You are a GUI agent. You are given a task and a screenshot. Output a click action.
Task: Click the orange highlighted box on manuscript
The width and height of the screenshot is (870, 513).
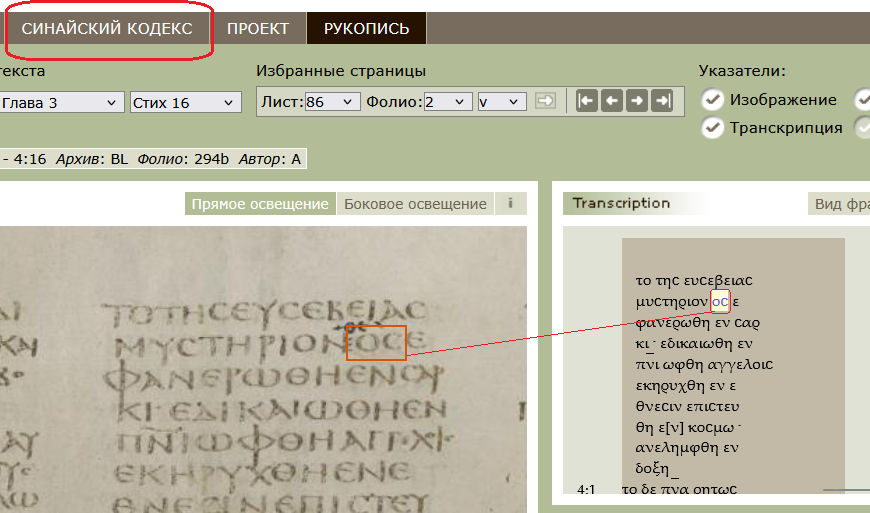pos(376,343)
